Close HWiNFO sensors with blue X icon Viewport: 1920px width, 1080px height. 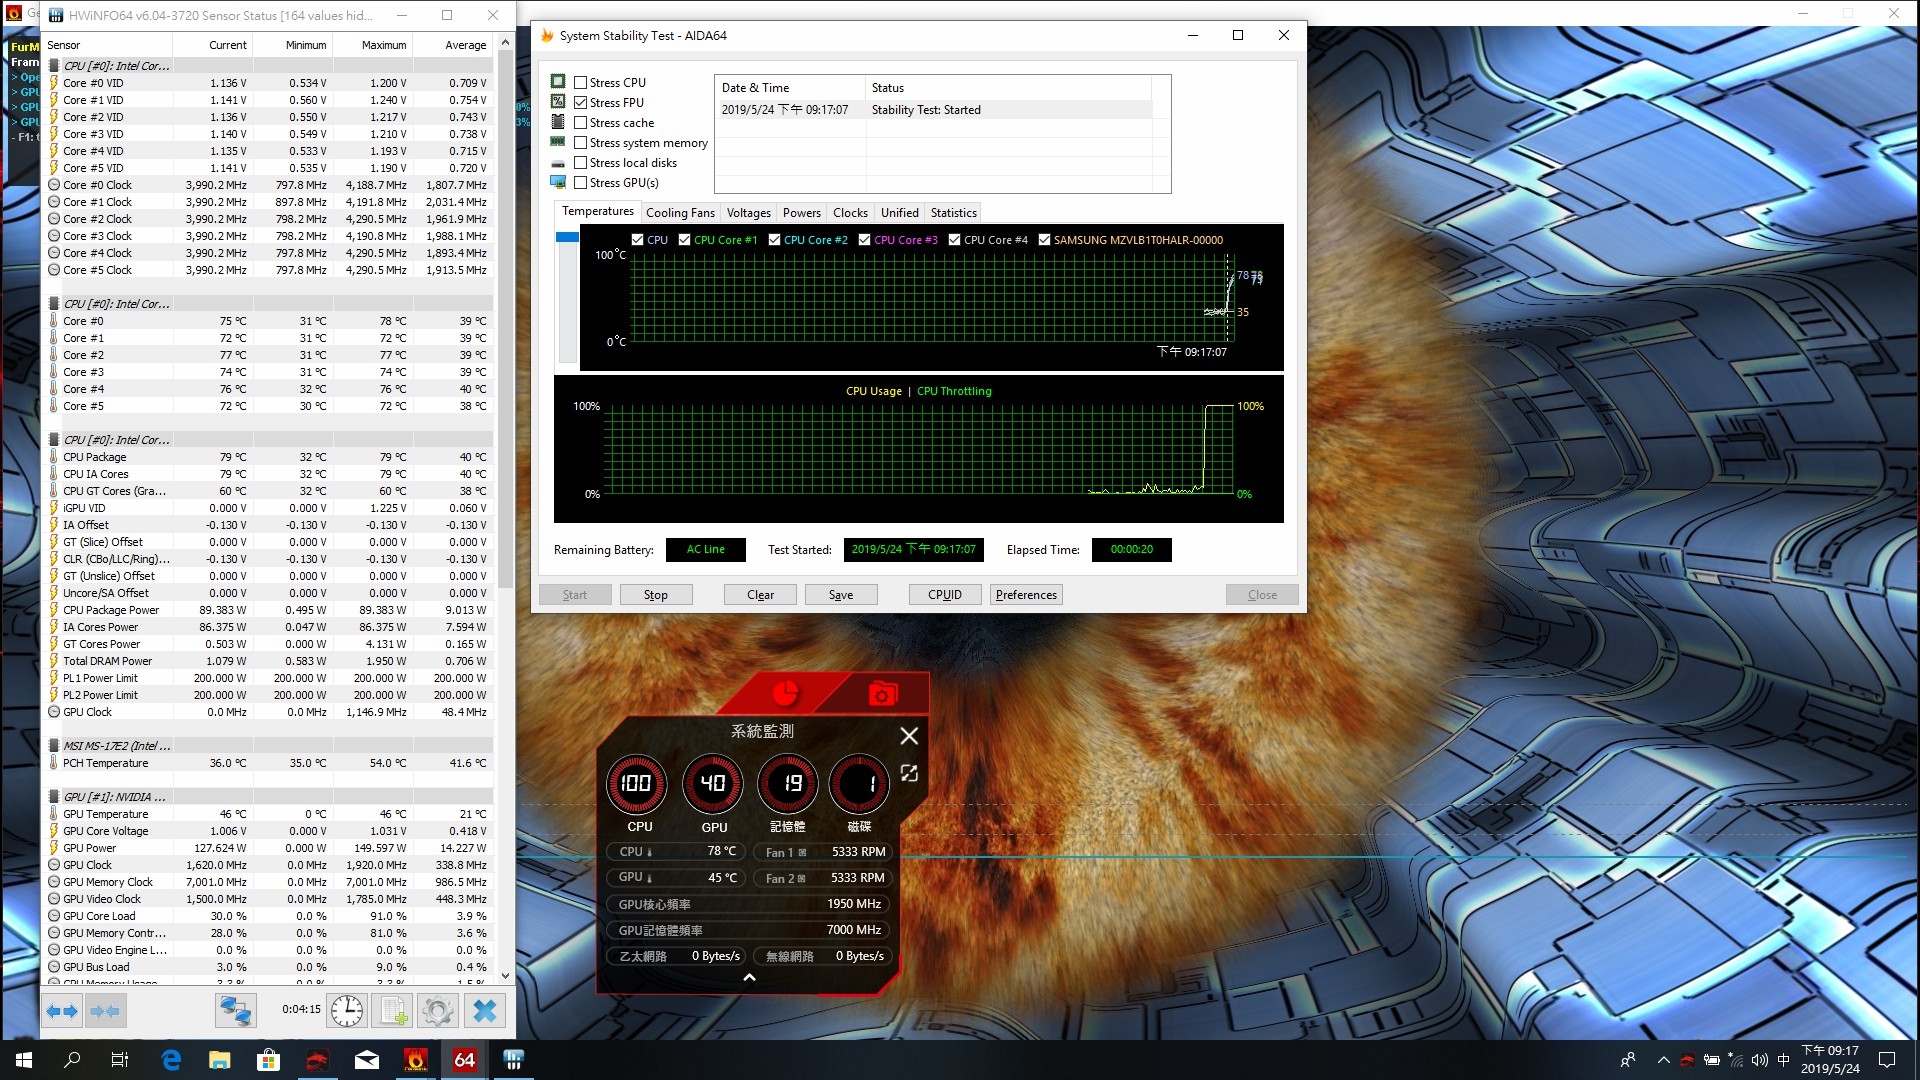point(484,1010)
